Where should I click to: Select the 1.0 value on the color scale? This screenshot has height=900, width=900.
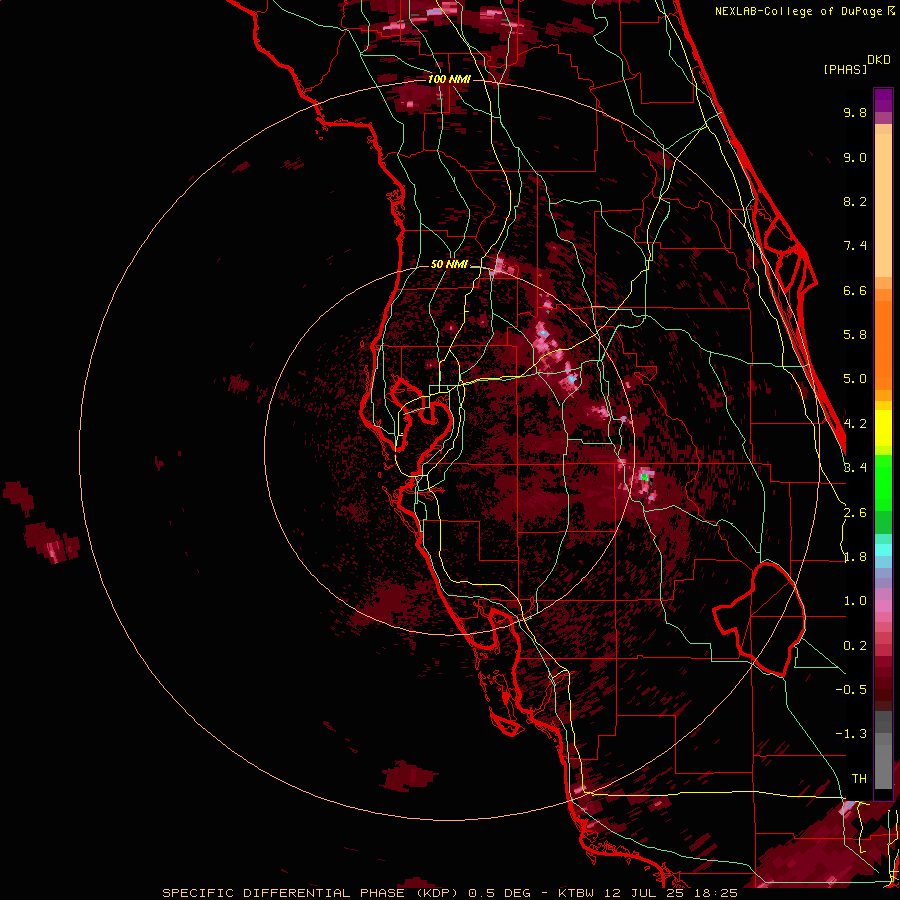855,601
